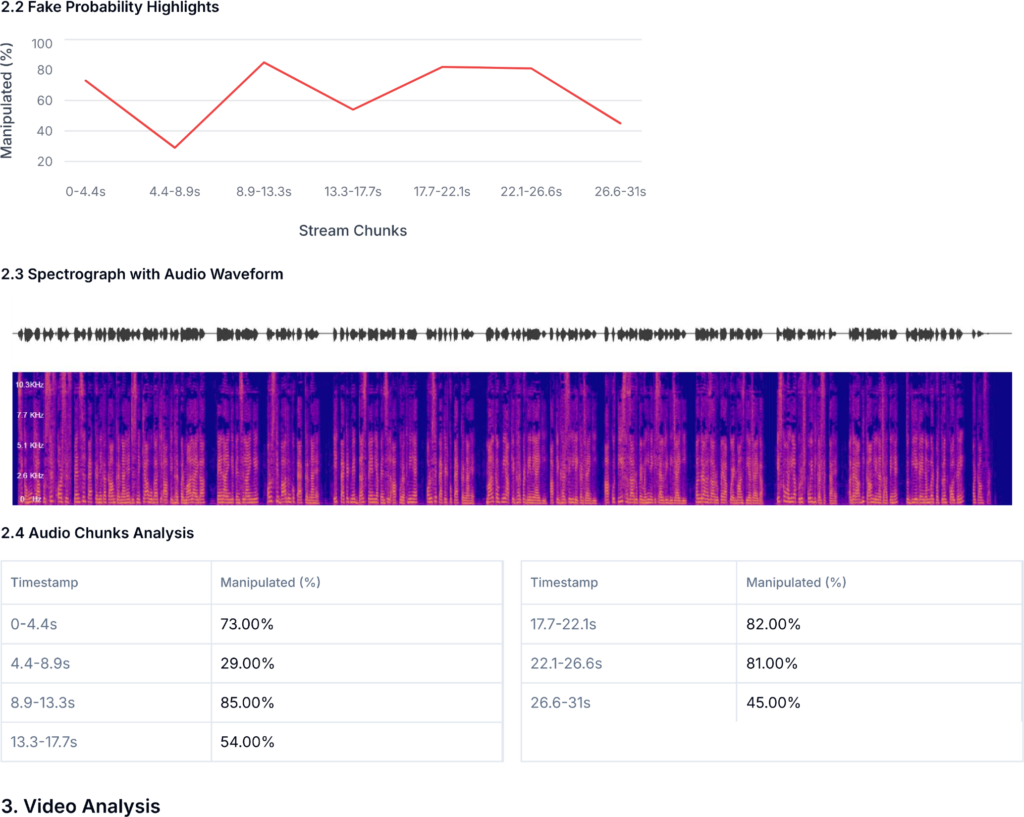Click the chart data point at 4.4–8.9s
Image resolution: width=1024 pixels, height=817 pixels.
click(x=176, y=148)
